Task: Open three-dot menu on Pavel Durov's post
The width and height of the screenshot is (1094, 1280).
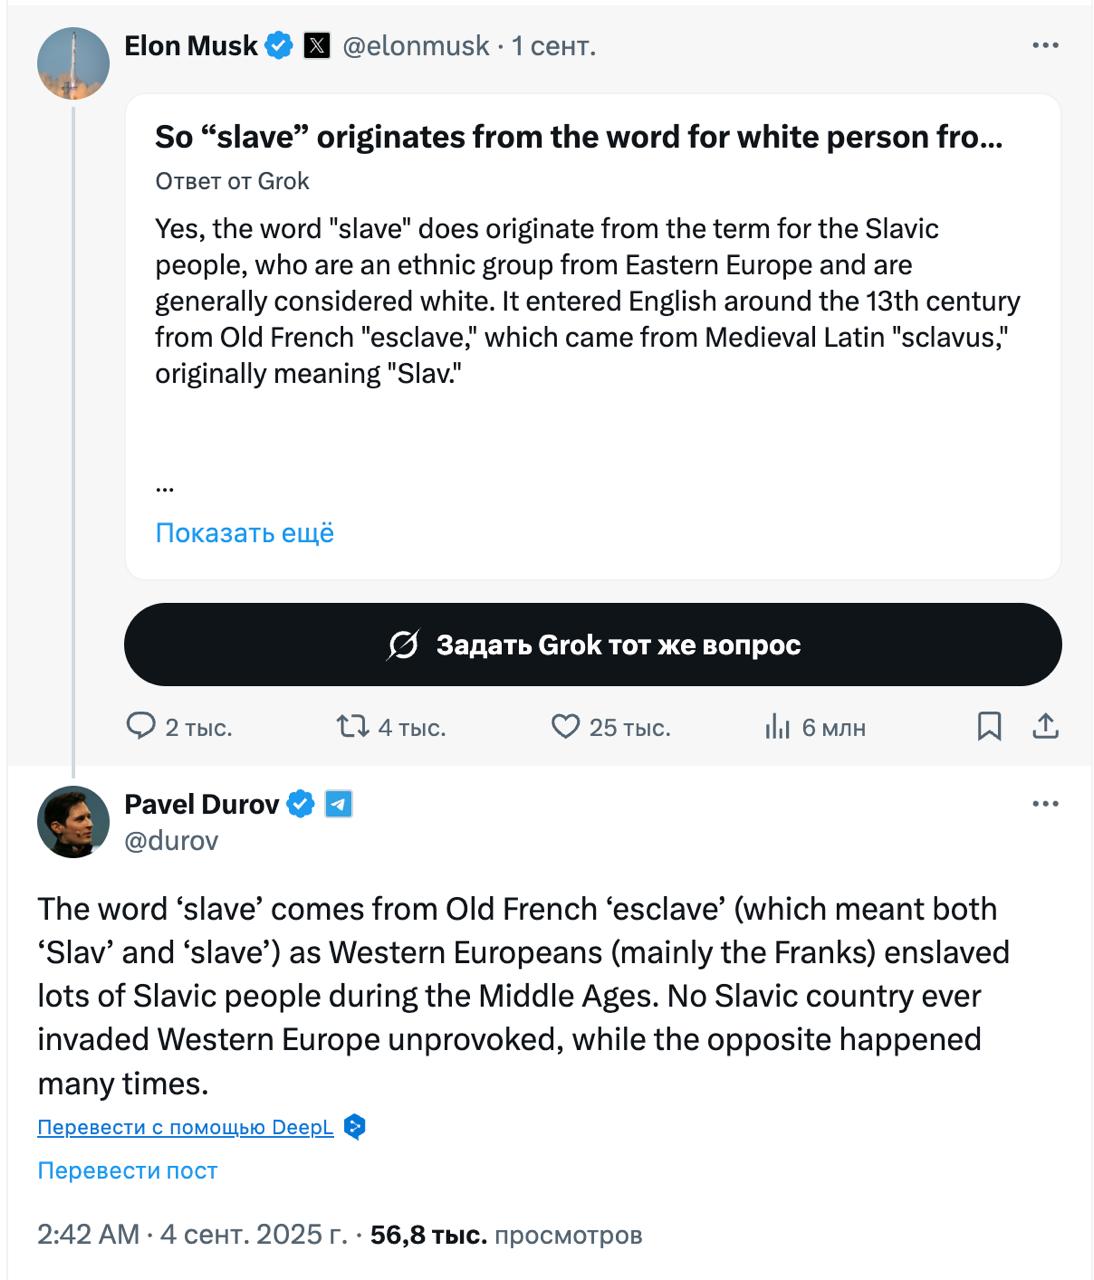Action: [x=1045, y=804]
